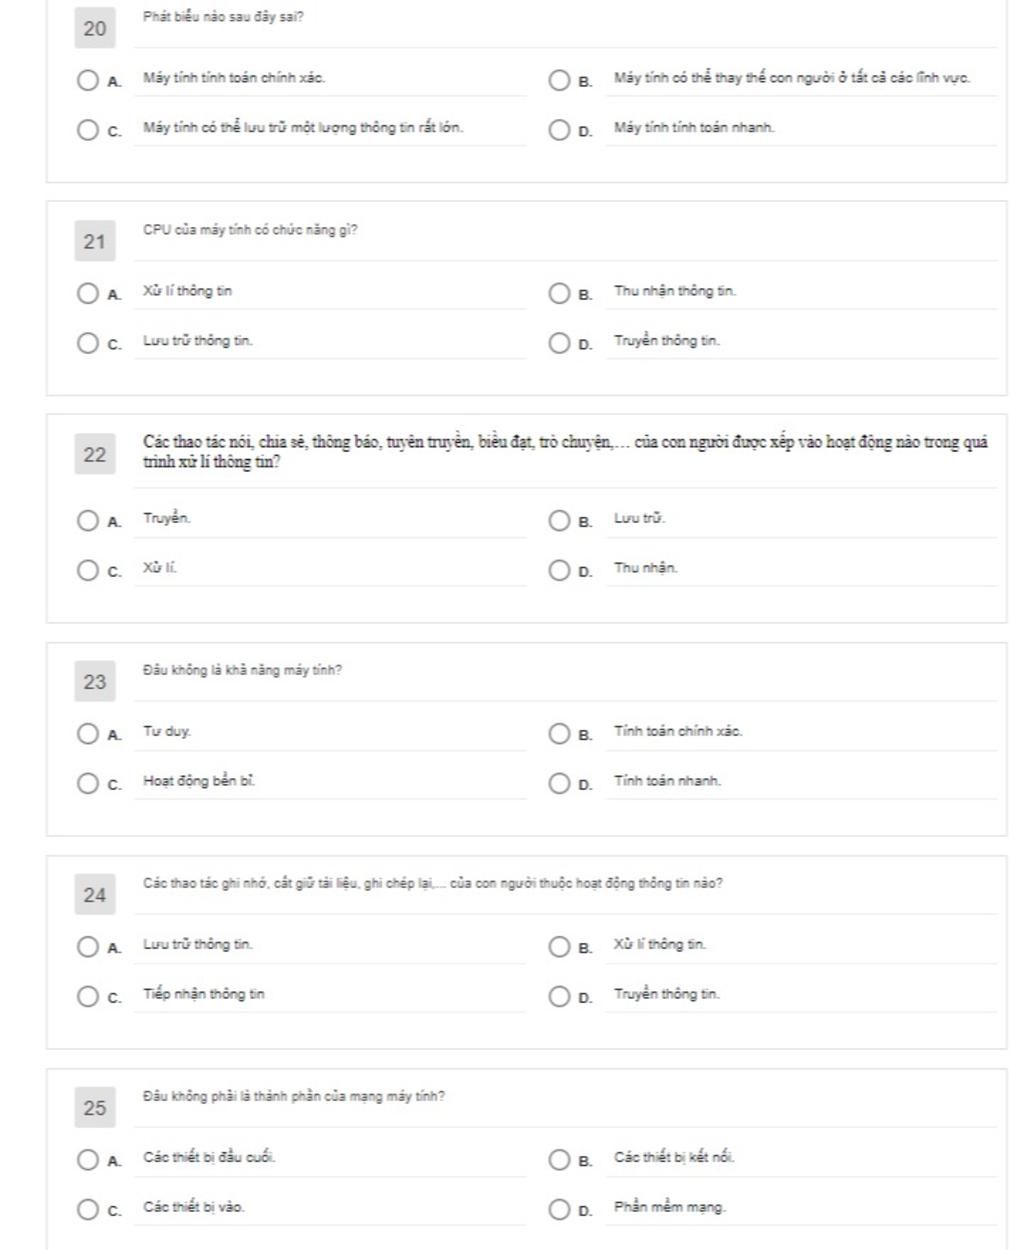This screenshot has width=1024, height=1250.
Task: Click the question 22 number badge
Action: tap(95, 455)
